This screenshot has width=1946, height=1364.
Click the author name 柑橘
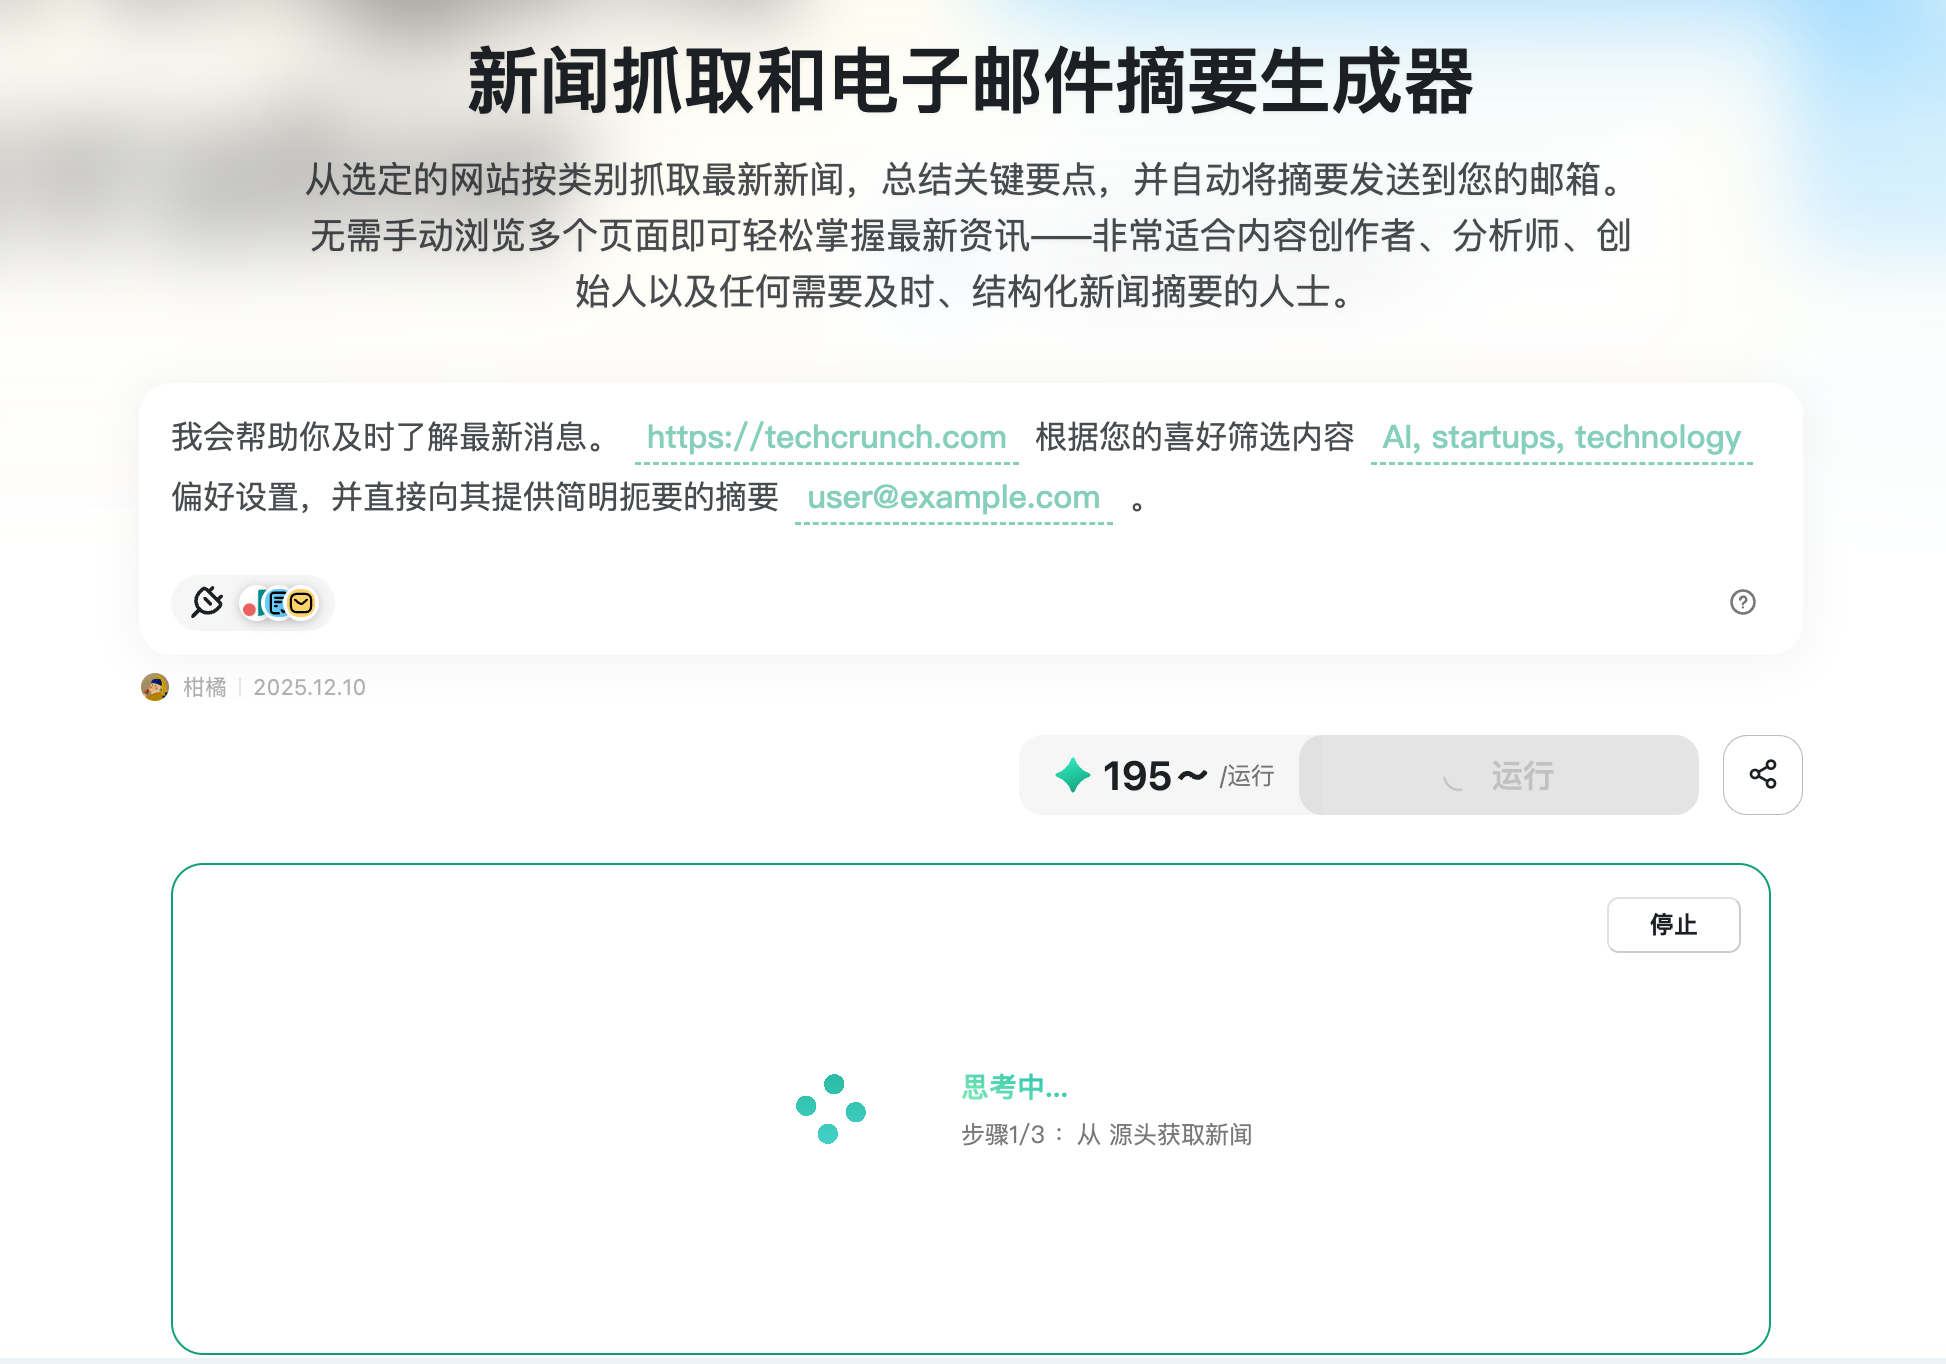coord(205,688)
